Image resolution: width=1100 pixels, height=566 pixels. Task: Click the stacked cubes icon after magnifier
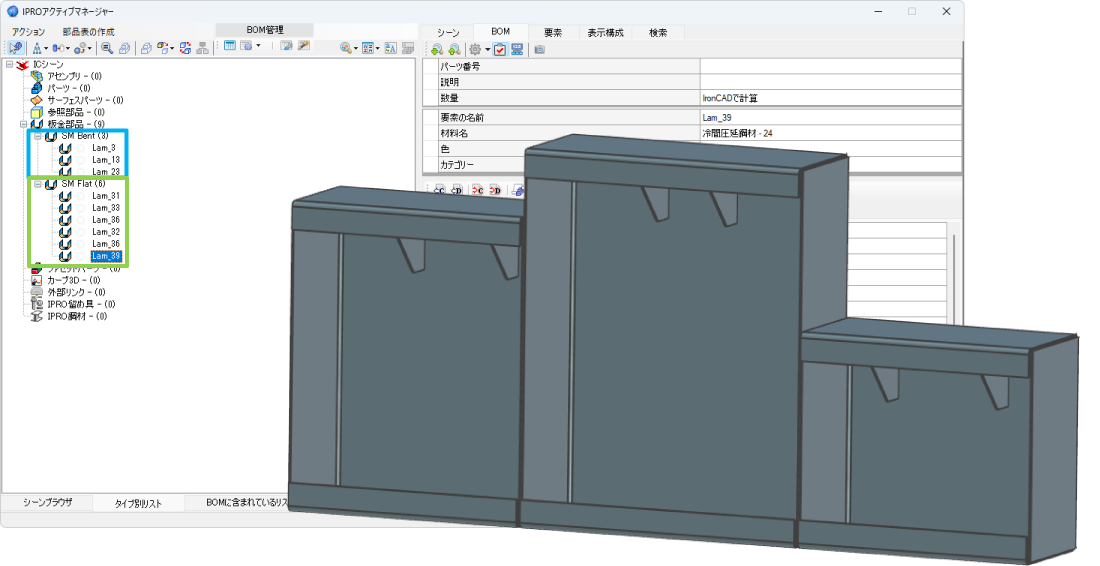coord(124,48)
